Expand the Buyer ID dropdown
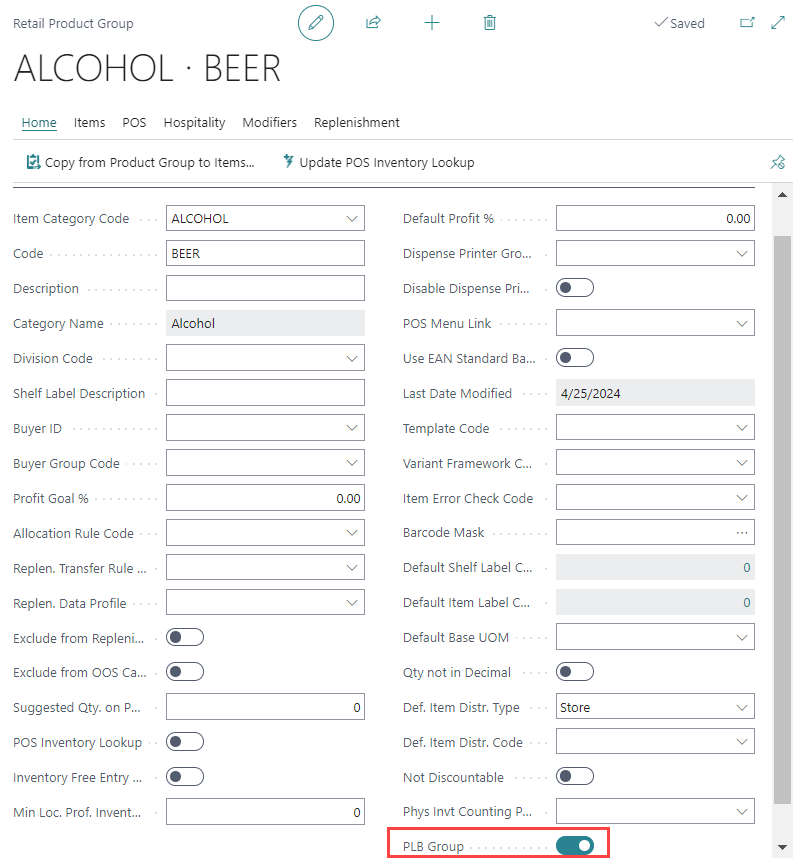Image resolution: width=798 pixels, height=858 pixels. (352, 428)
